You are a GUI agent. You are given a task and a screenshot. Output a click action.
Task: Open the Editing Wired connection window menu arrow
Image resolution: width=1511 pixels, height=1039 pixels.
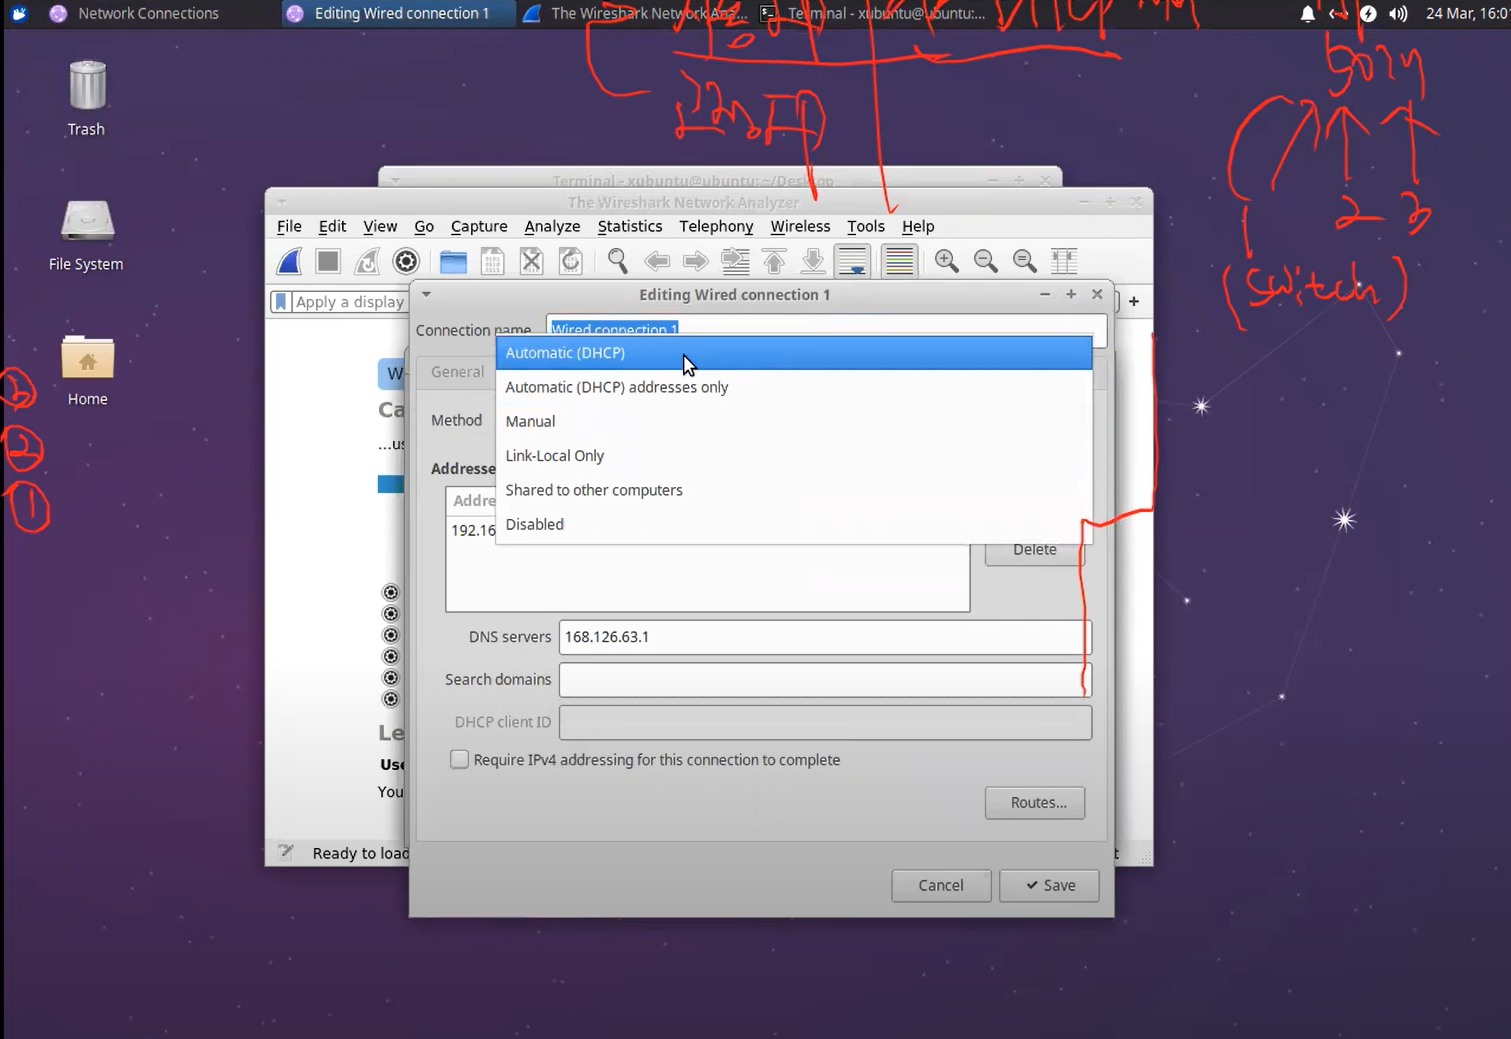click(x=426, y=294)
